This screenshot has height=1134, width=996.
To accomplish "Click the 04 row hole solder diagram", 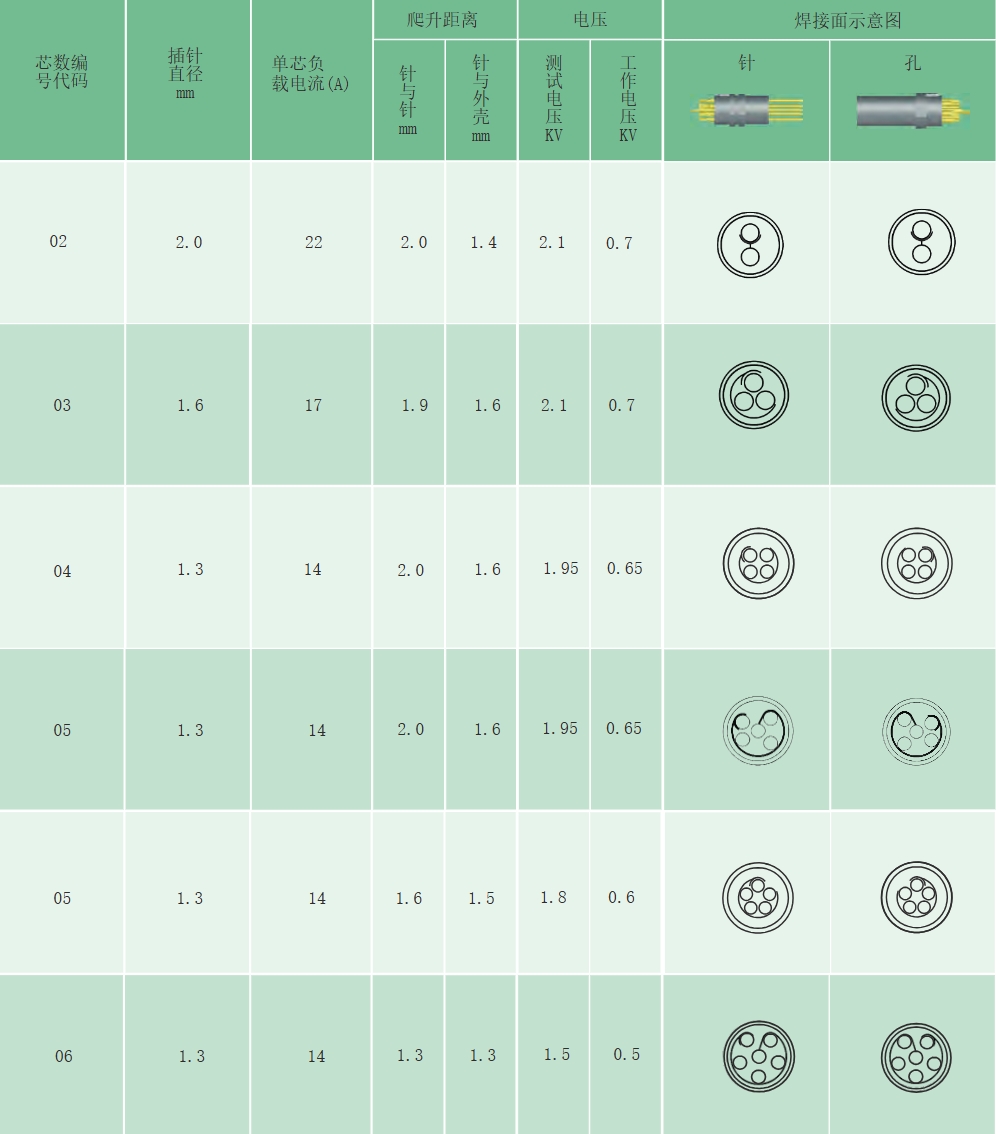I will pos(916,563).
